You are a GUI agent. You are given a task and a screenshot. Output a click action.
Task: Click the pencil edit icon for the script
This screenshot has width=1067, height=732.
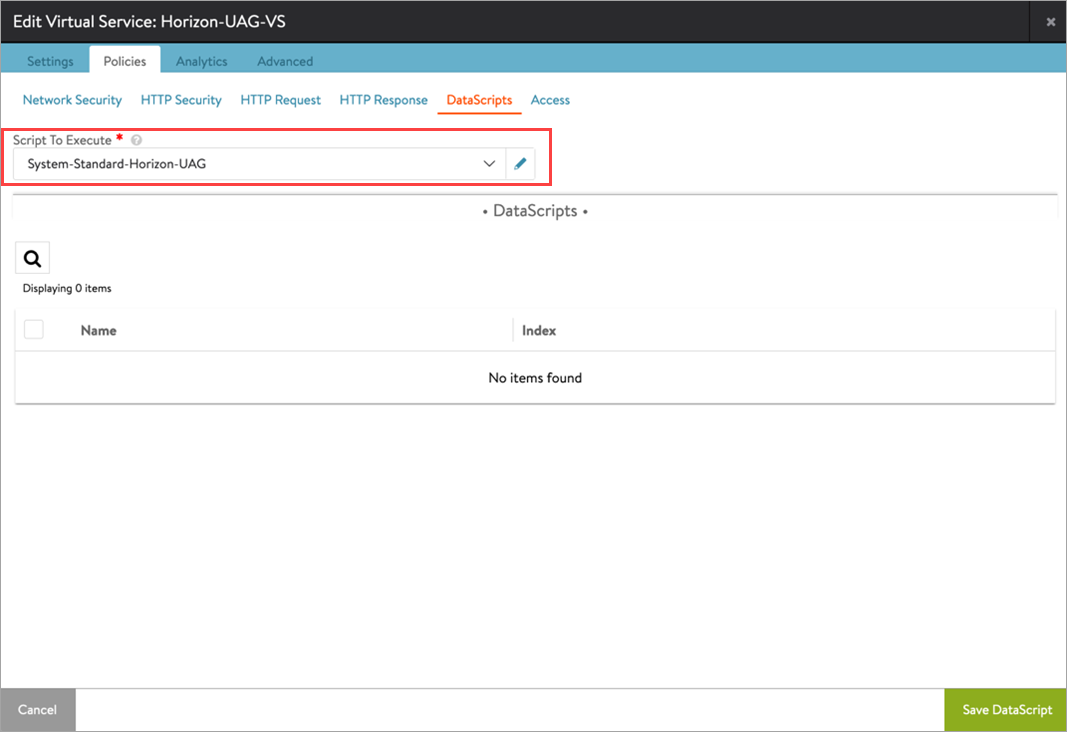coord(521,164)
